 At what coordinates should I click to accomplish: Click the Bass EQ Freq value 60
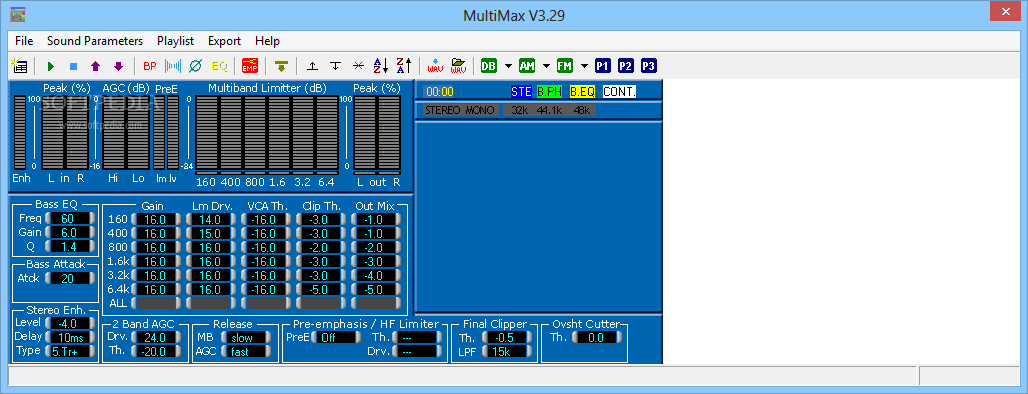pyautogui.click(x=71, y=219)
